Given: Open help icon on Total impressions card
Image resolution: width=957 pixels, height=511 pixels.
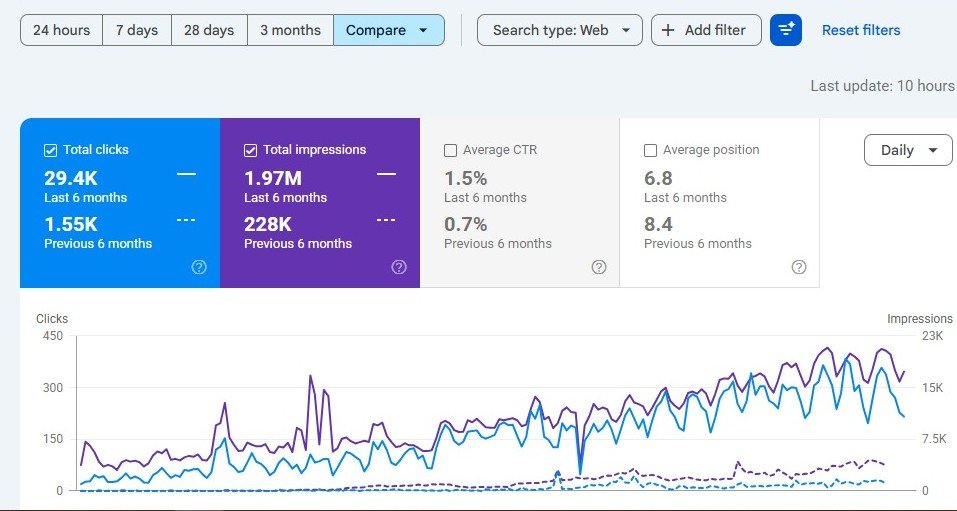Looking at the screenshot, I should coord(399,267).
